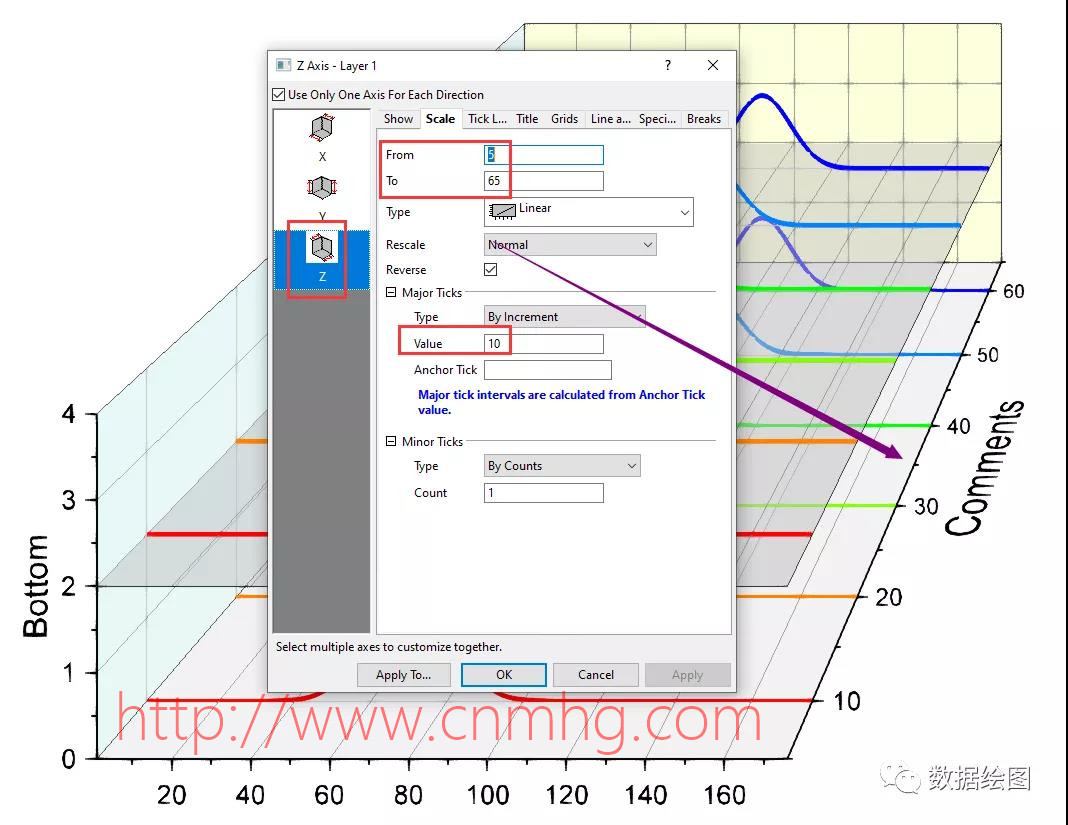Select the X axis icon
The image size is (1068, 825).
coord(322,129)
